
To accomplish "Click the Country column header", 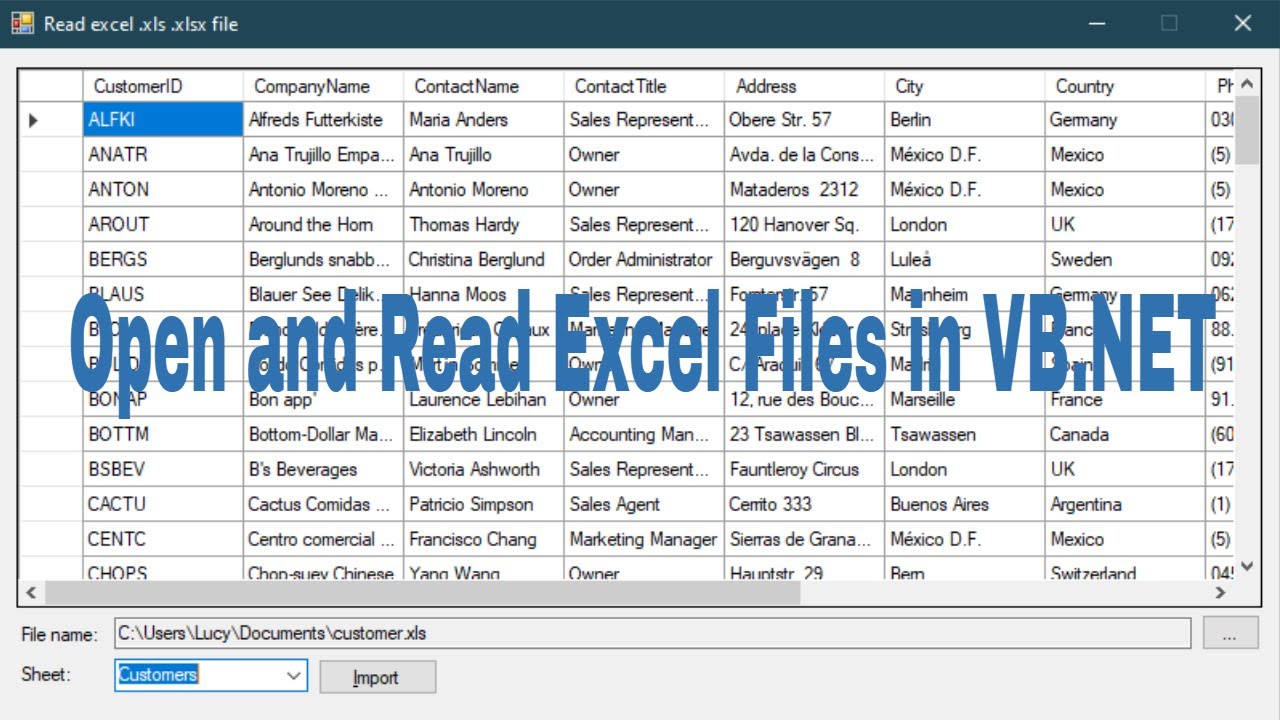I will [1125, 86].
